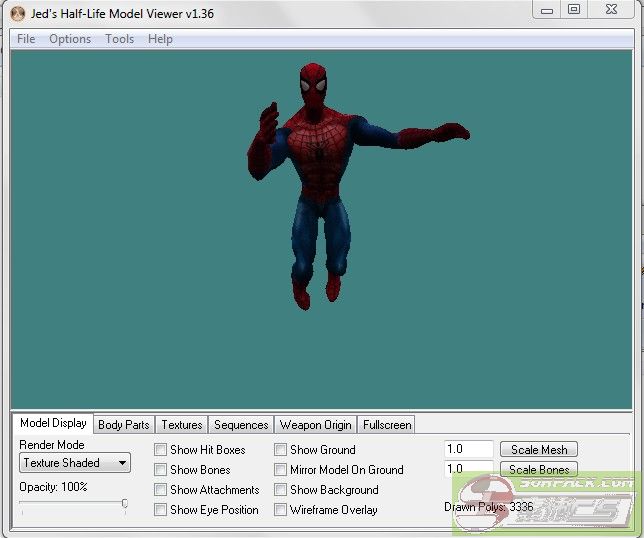This screenshot has width=644, height=538.
Task: Open the File menu
Action: 26,39
